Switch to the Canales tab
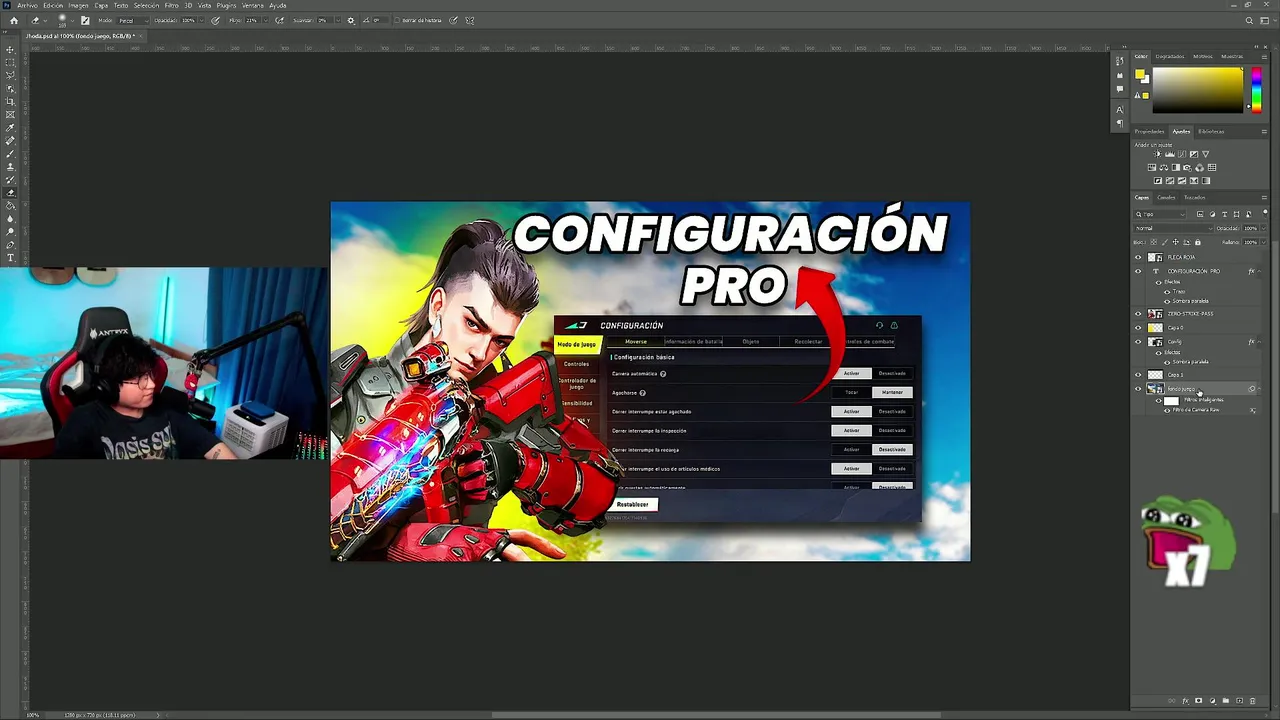1280x720 pixels. (1166, 197)
